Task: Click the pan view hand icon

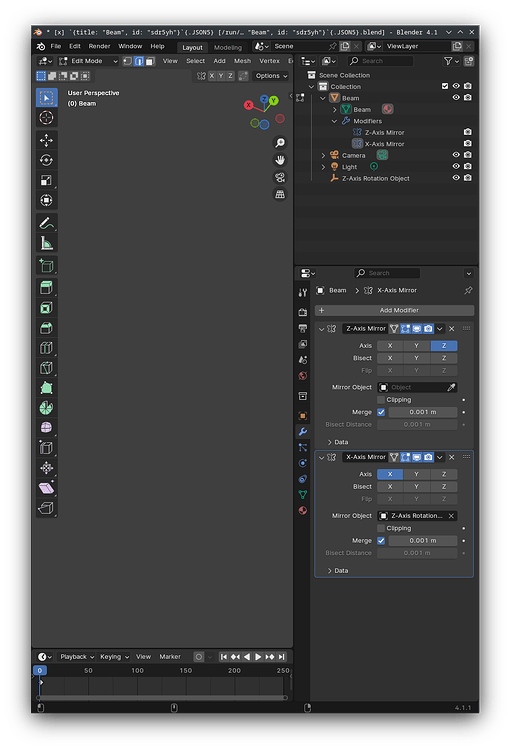Action: (280, 160)
